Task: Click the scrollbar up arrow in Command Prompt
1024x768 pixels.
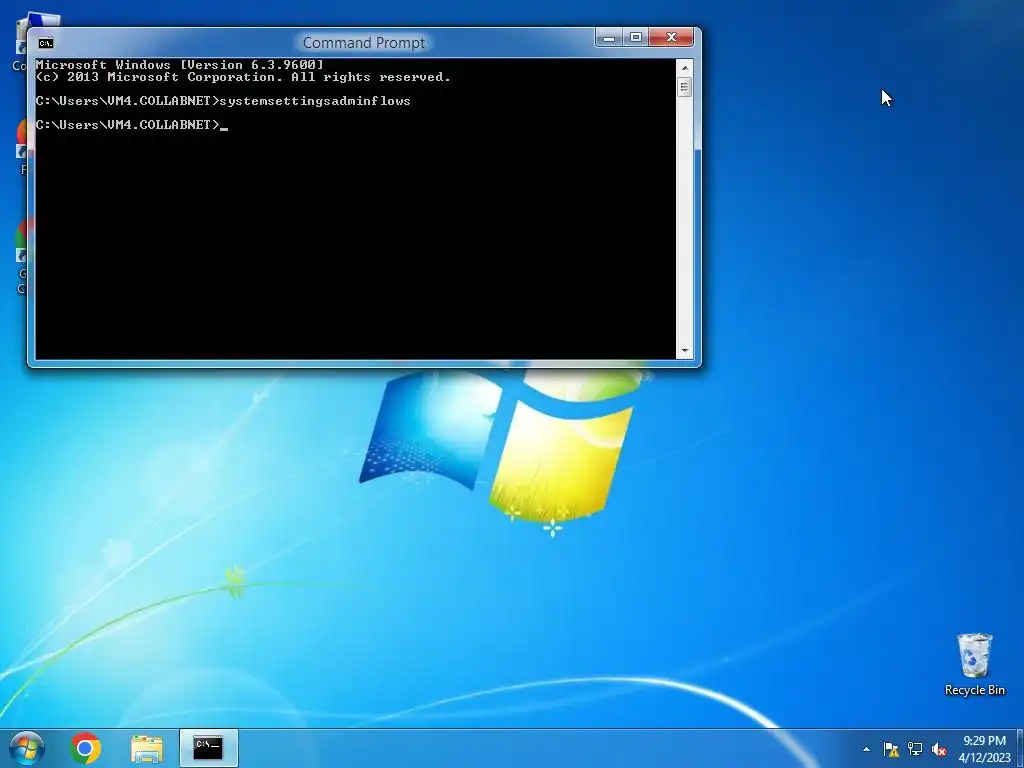Action: 684,67
